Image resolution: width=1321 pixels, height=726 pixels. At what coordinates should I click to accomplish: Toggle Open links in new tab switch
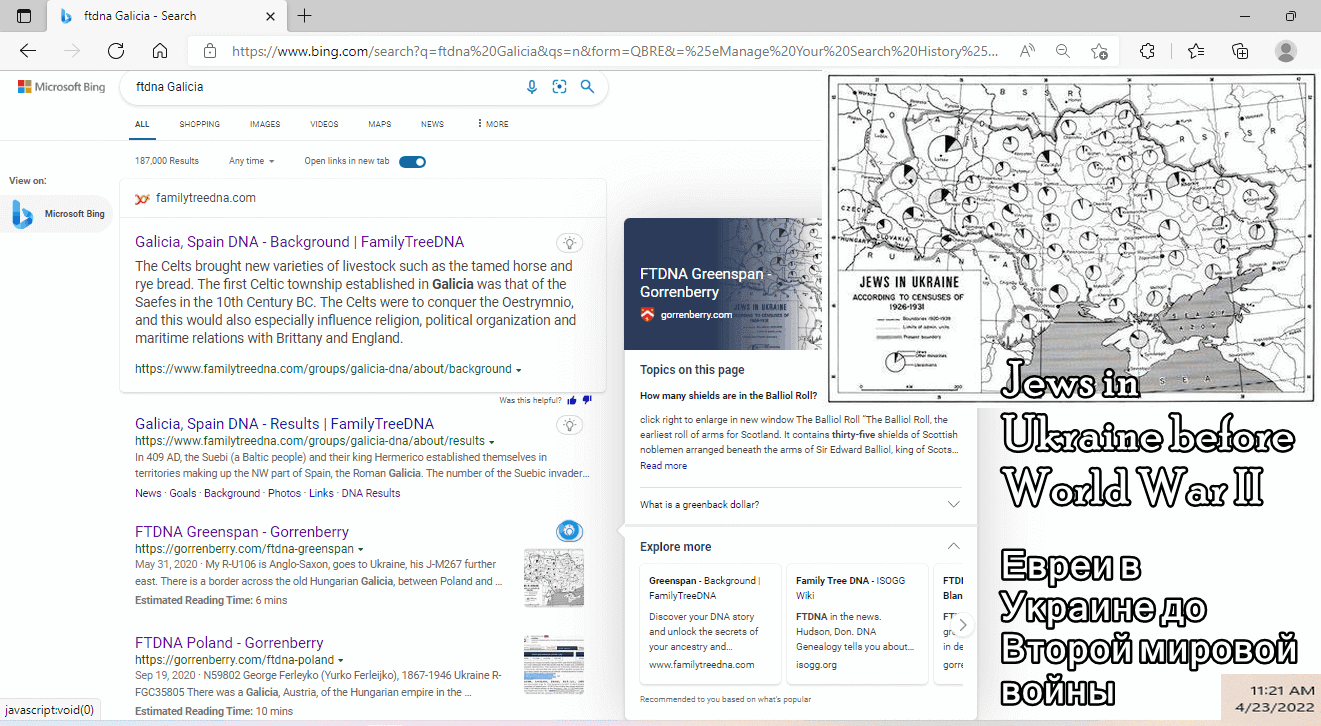(412, 161)
